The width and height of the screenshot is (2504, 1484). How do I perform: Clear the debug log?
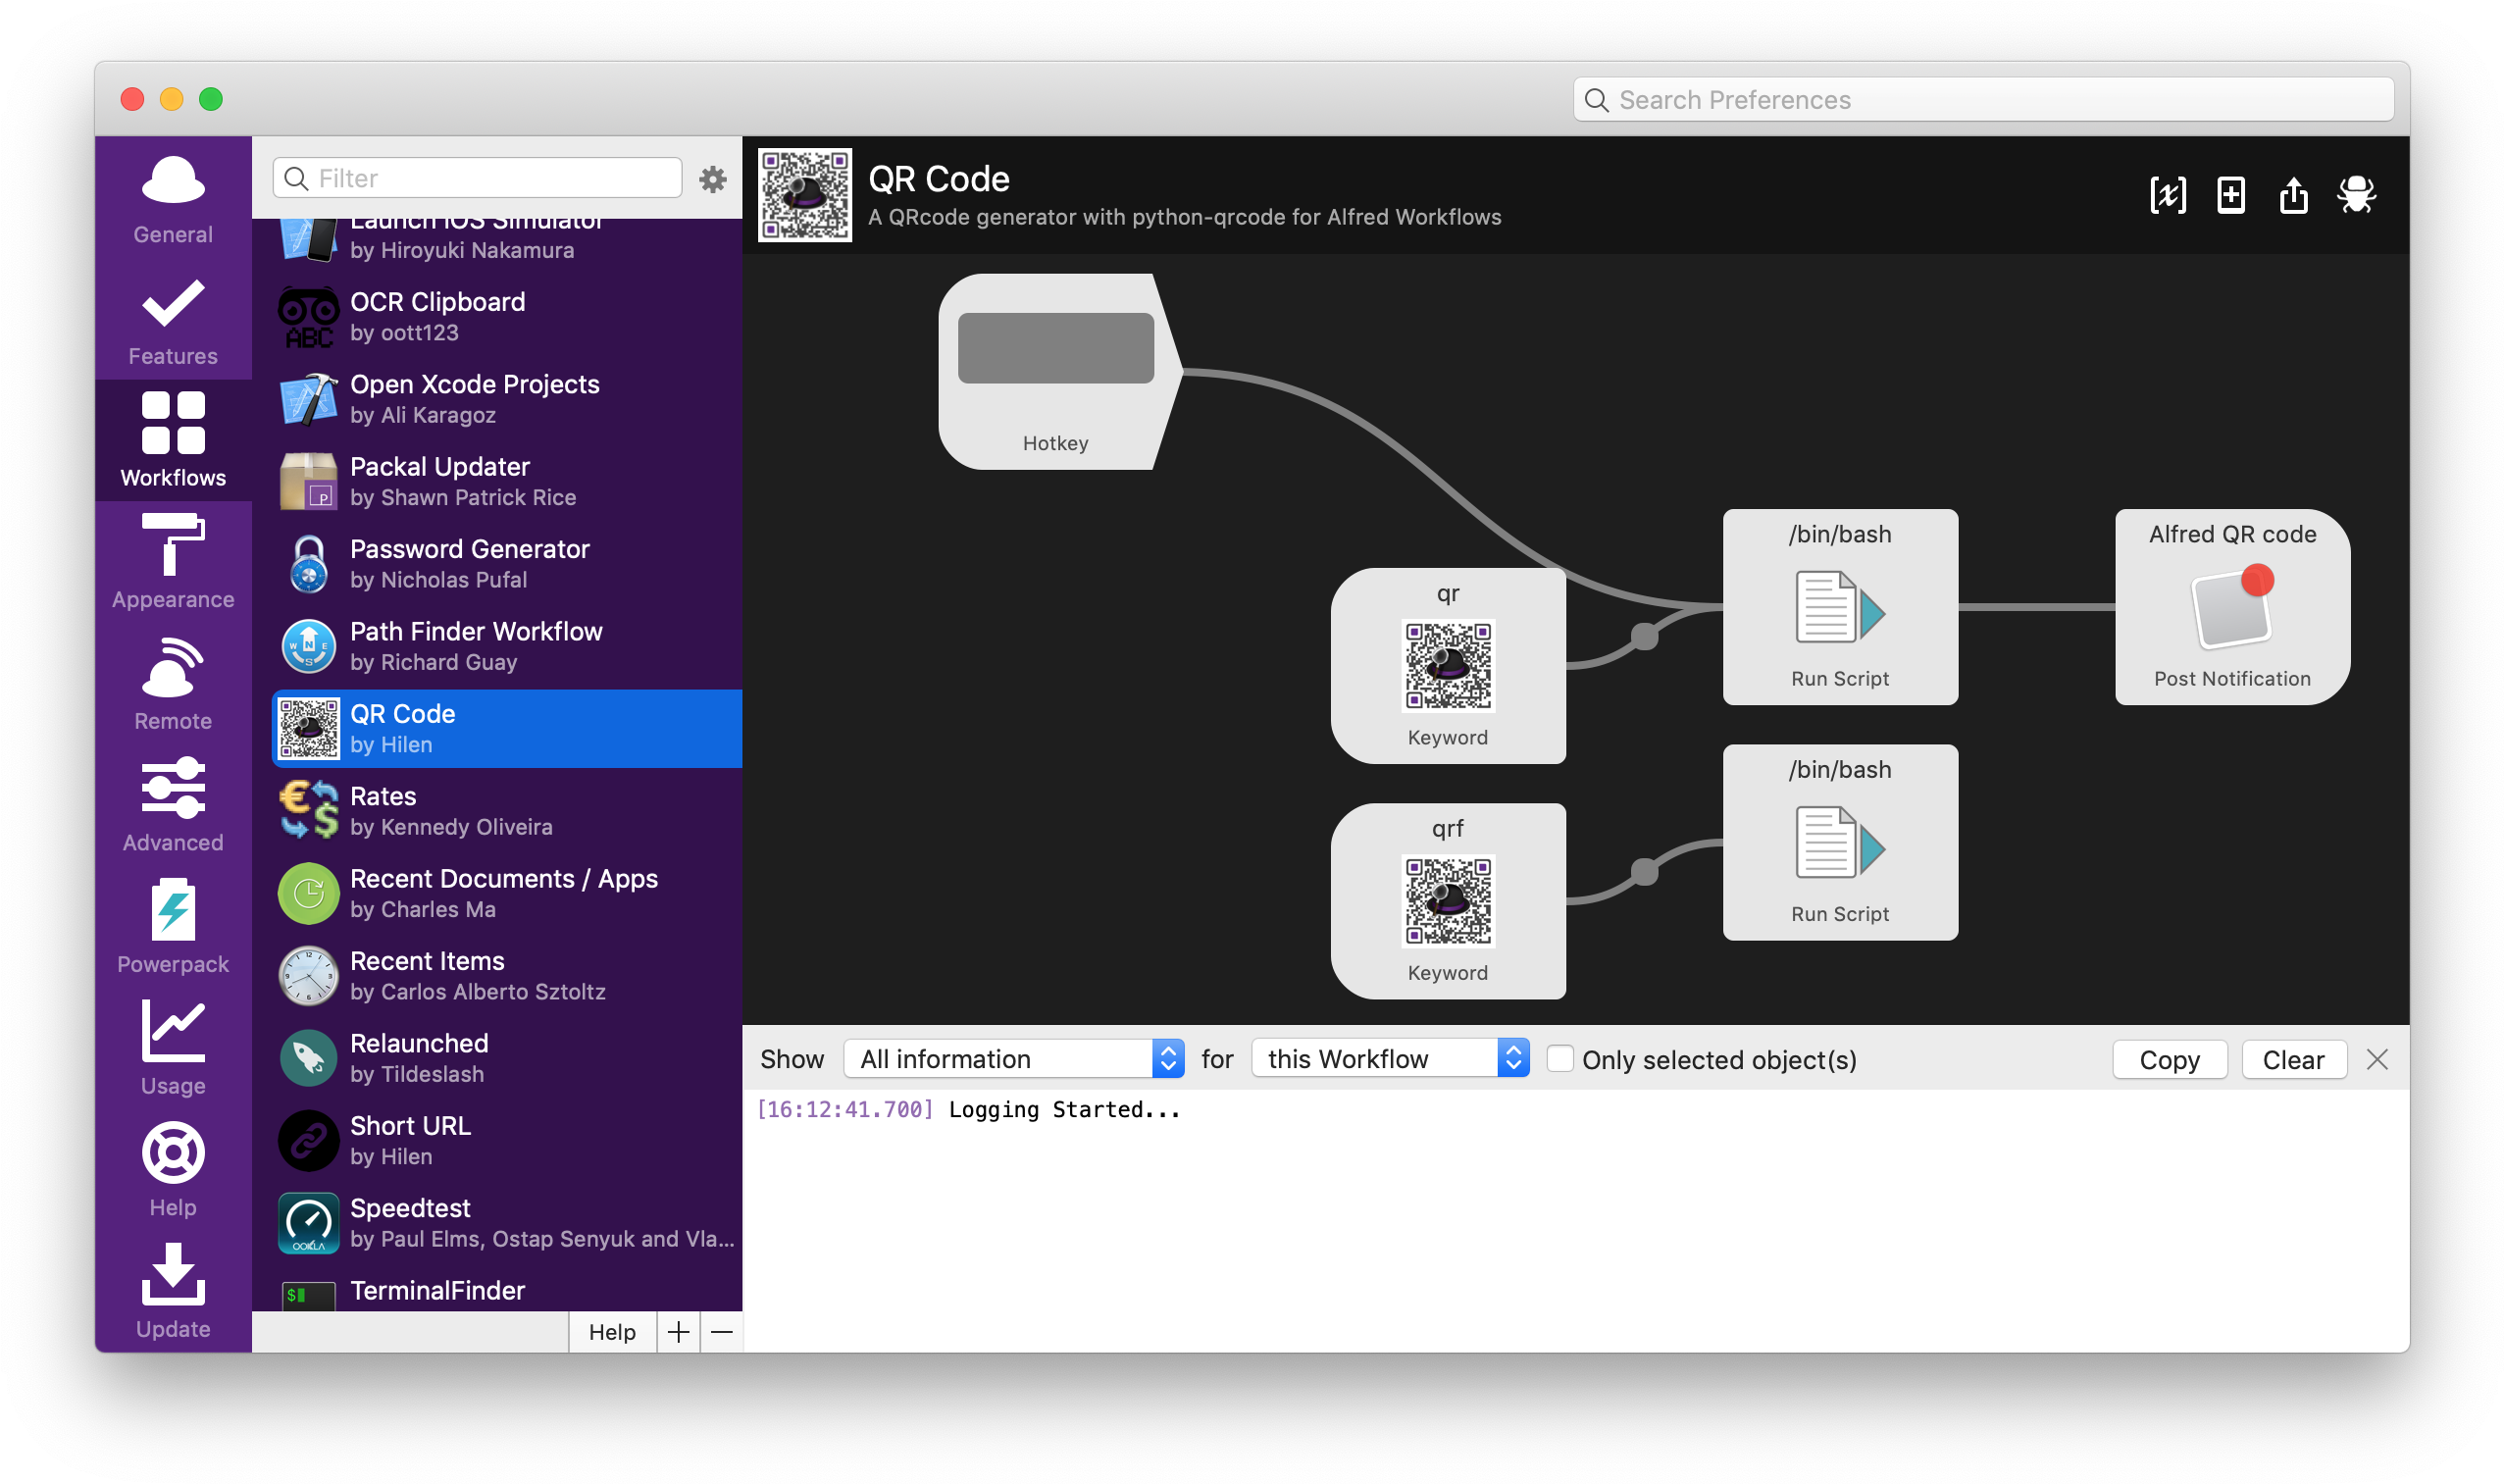[2293, 1060]
